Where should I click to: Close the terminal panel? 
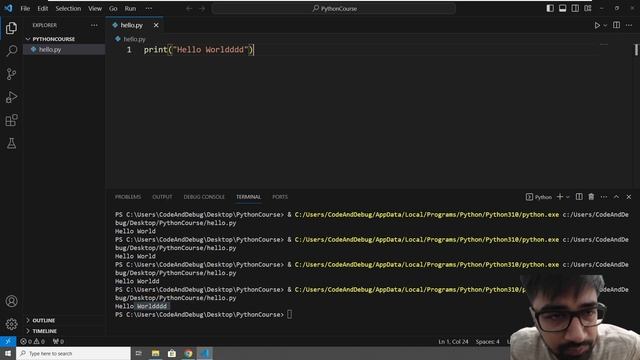point(629,197)
